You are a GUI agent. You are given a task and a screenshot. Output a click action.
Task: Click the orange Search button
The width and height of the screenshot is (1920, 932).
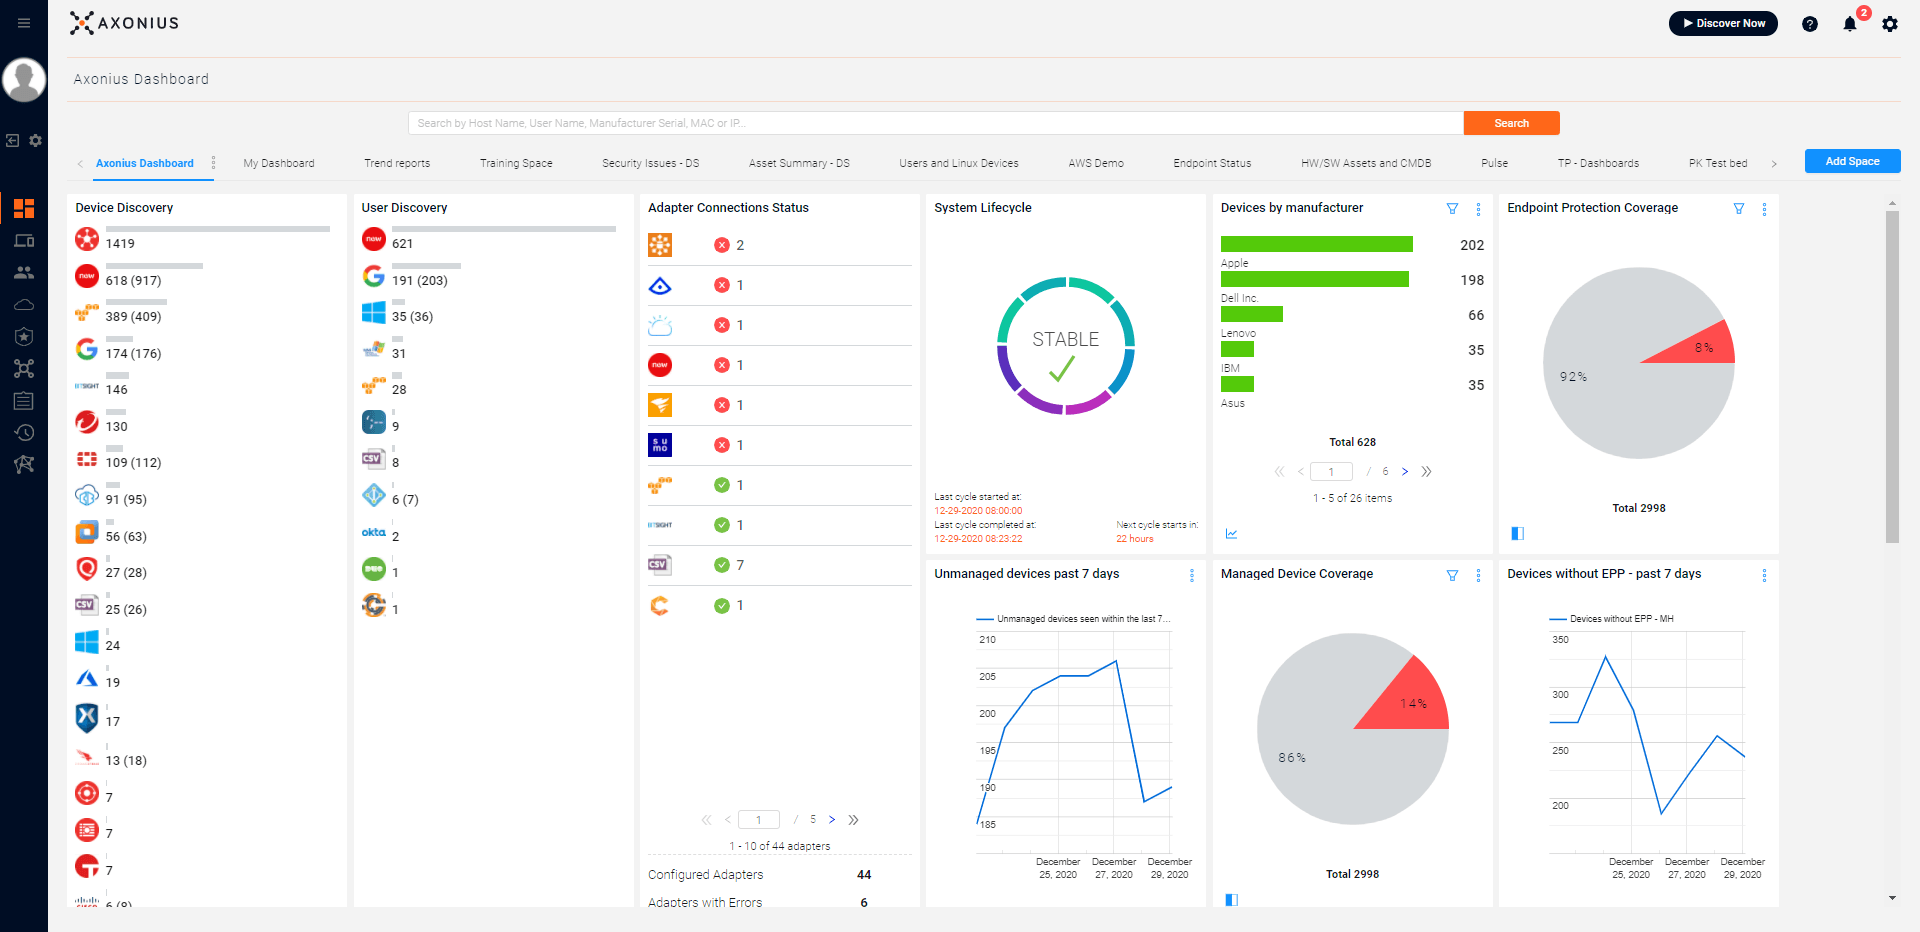pos(1511,123)
